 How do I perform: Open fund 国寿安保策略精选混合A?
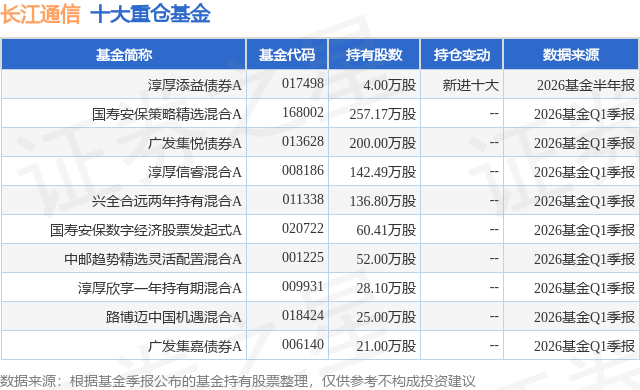point(167,114)
